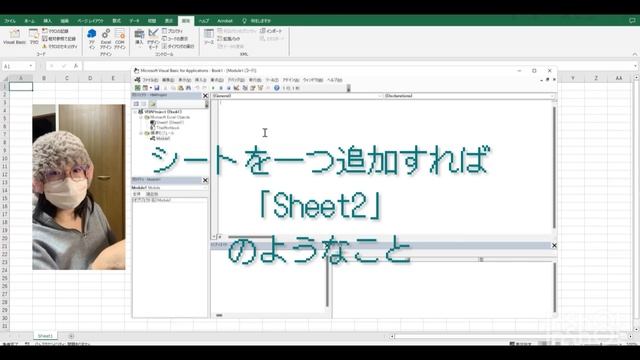Click Undo icon in VBA toolbar

coord(197,88)
